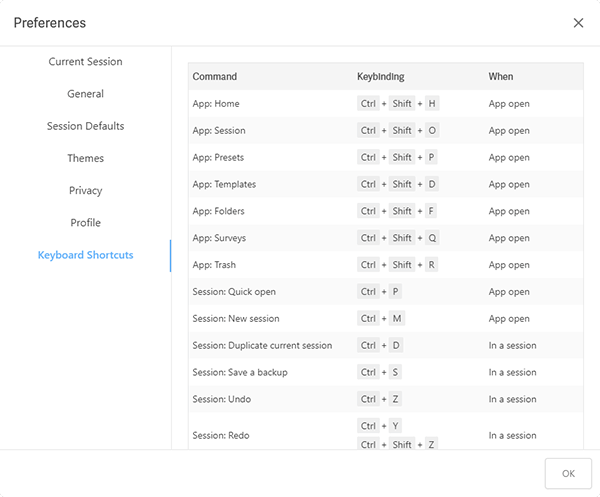Click the Z key of Session: Undo

click(396, 399)
